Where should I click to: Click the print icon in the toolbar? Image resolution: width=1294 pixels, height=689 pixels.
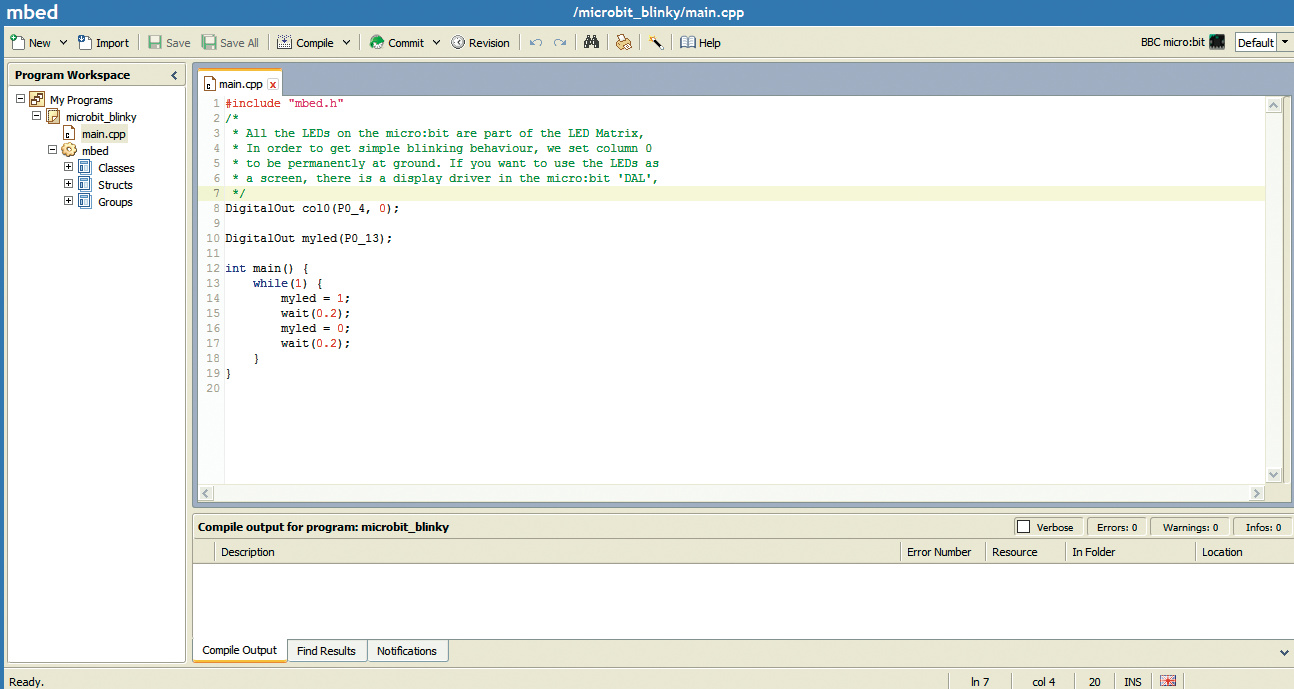pos(624,43)
